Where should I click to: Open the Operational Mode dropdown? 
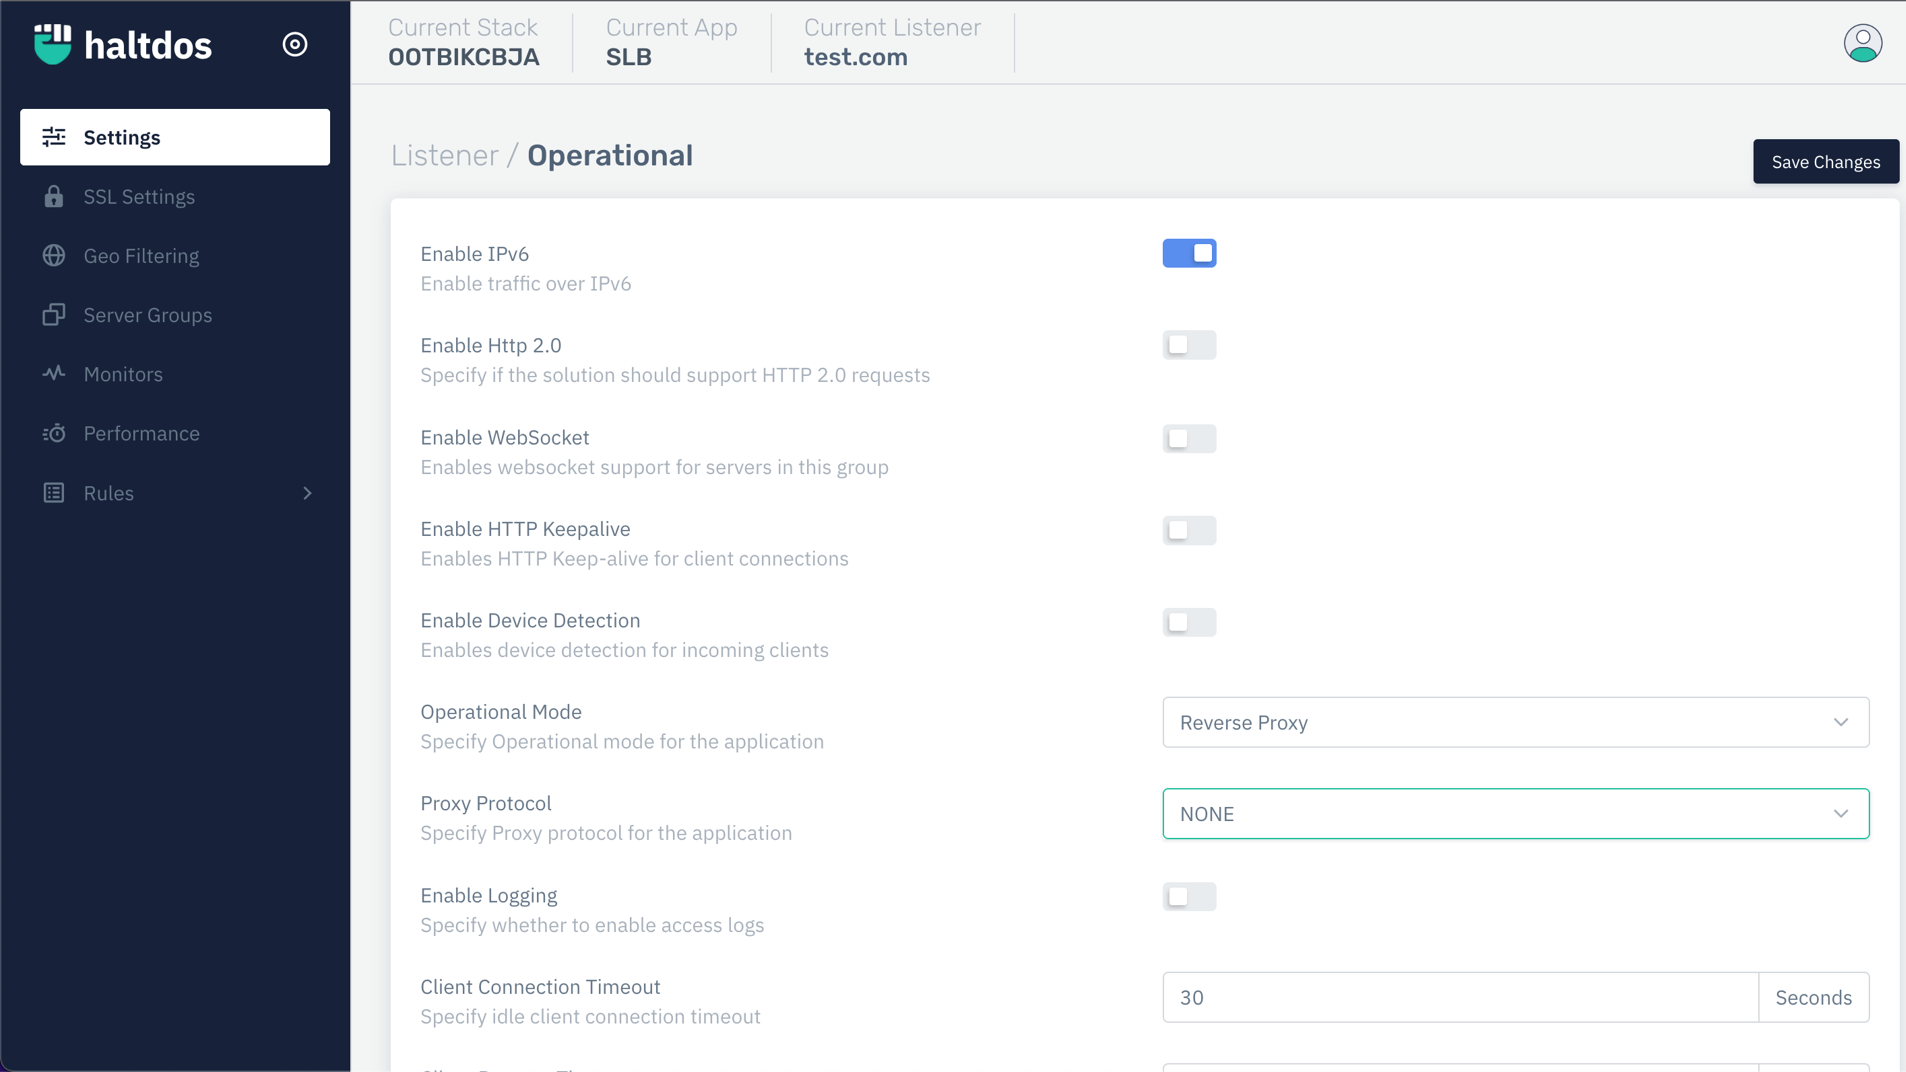(1515, 722)
